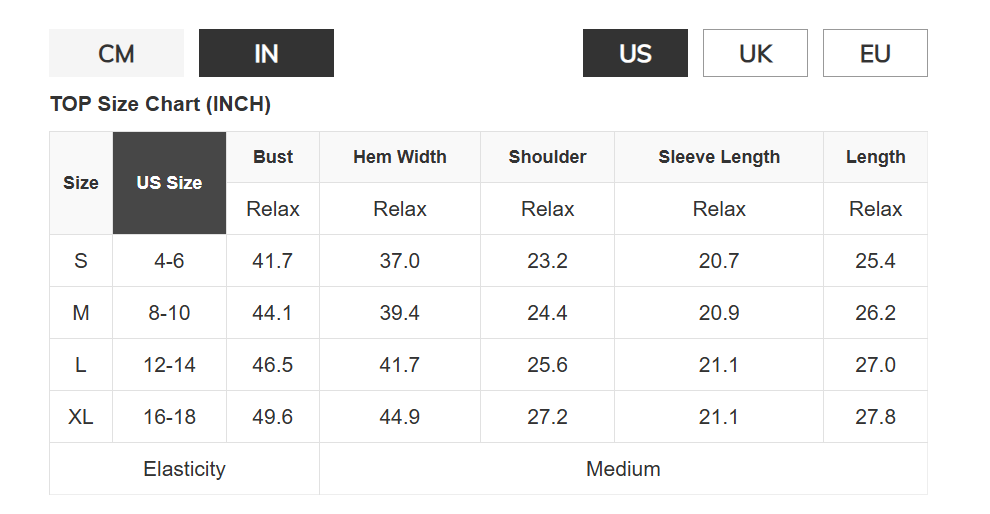Click the Sleeve Length column header
990x514 pixels.
click(719, 157)
